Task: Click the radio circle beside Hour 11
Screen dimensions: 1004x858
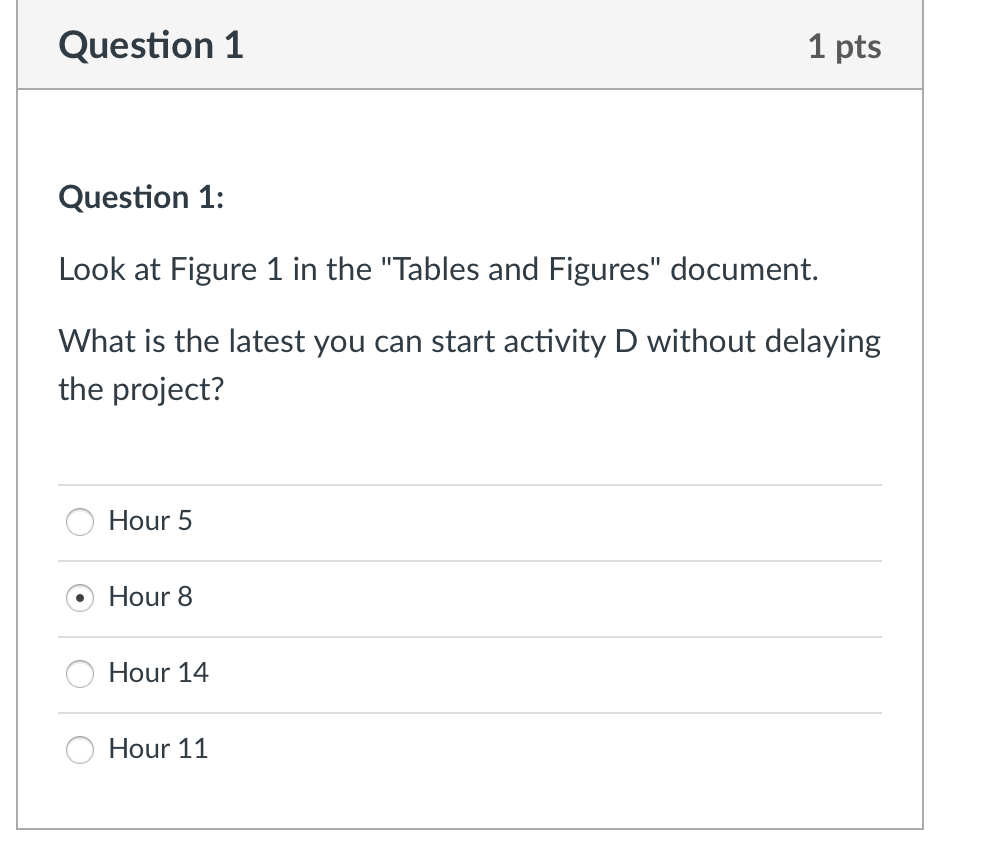Action: 80,750
